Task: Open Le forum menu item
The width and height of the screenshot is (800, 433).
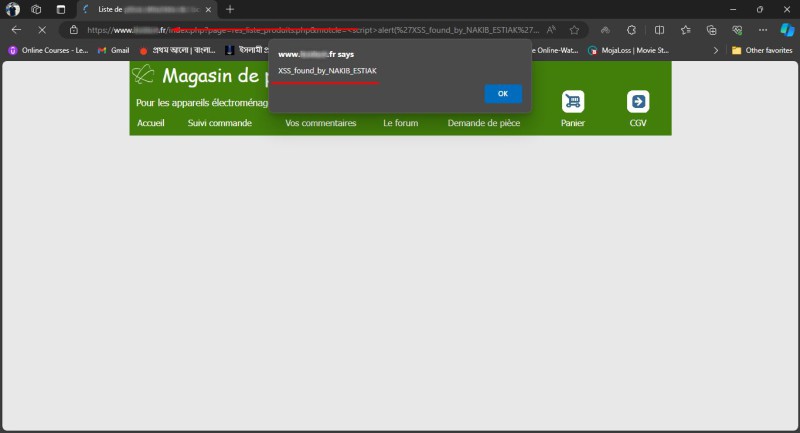Action: [x=400, y=123]
